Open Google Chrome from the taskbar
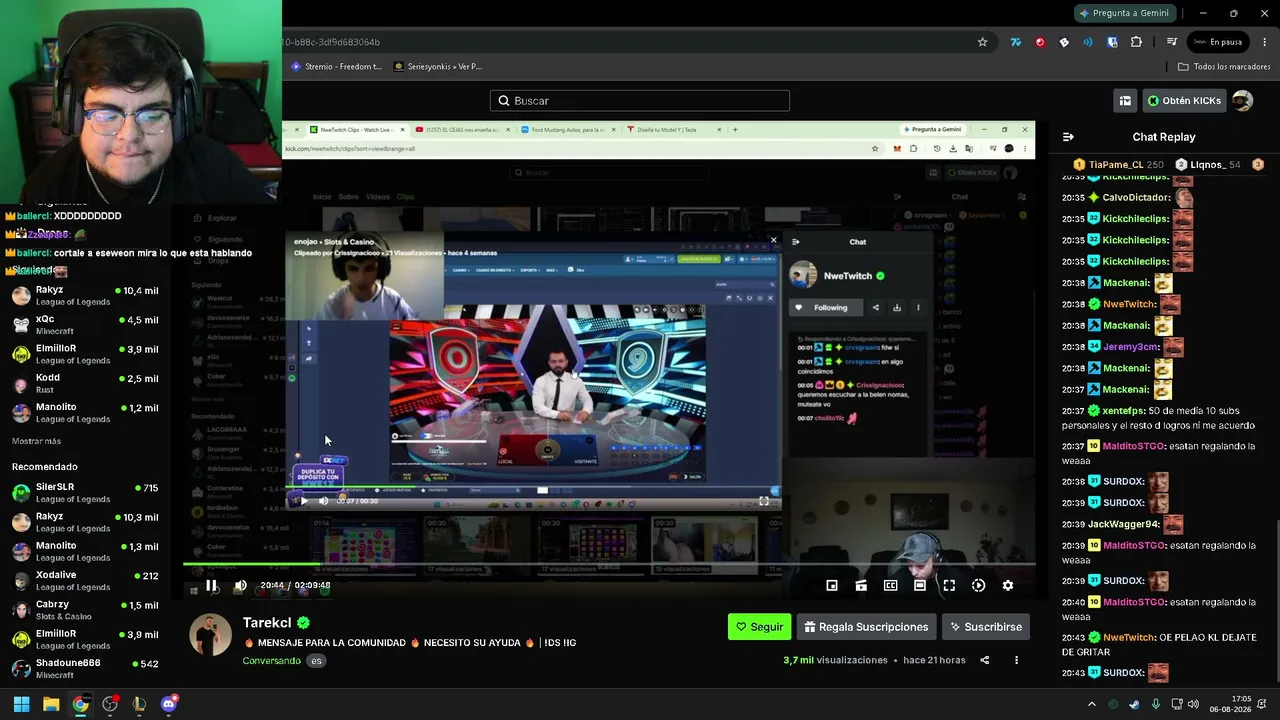The image size is (1280, 720). [x=80, y=704]
